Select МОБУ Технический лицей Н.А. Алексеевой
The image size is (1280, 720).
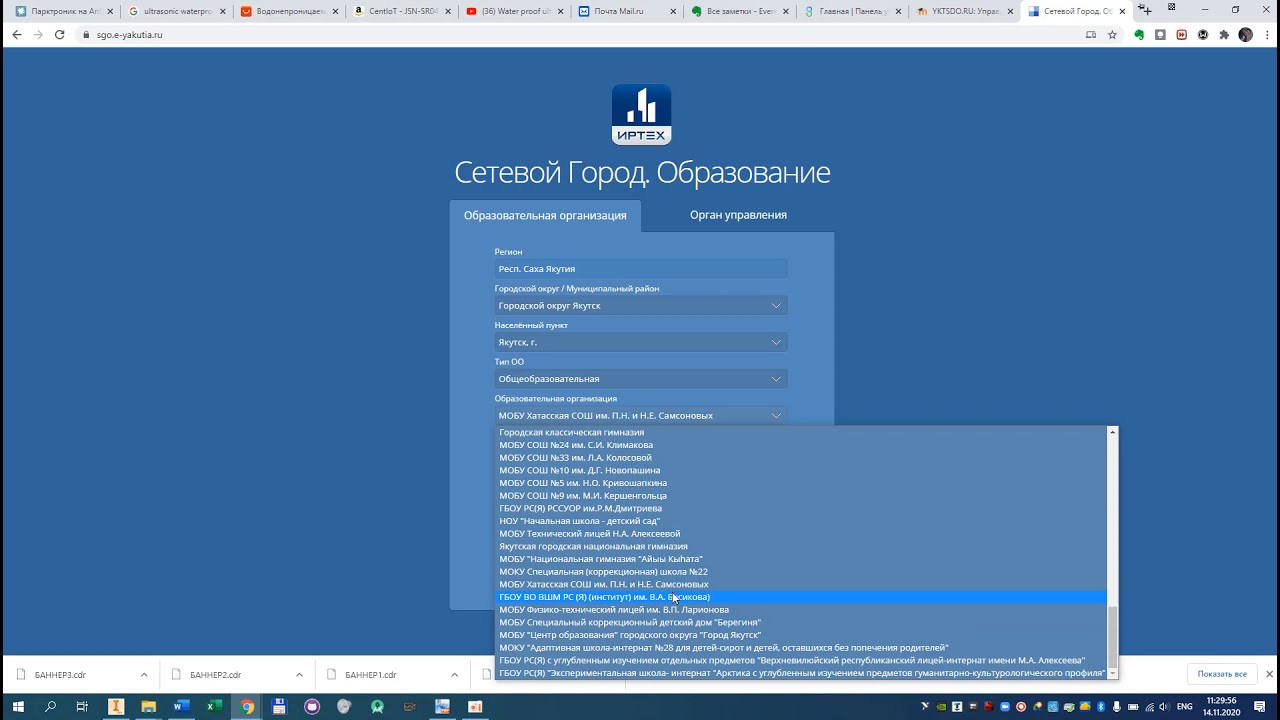pos(802,534)
